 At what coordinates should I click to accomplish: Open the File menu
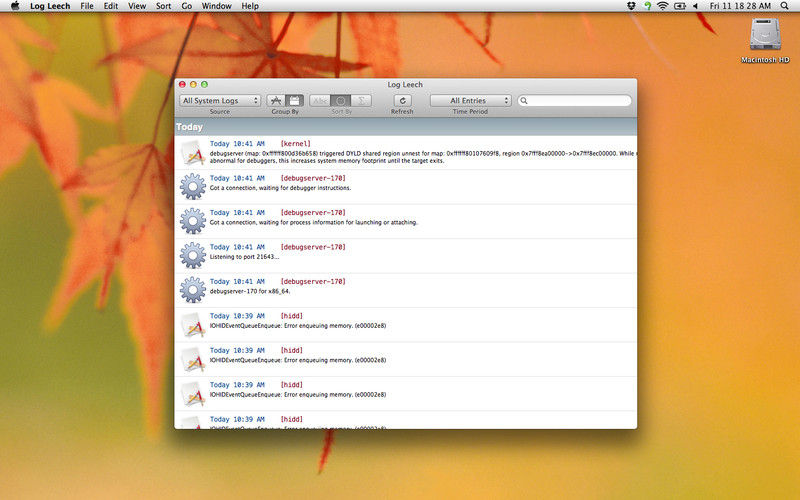(x=87, y=6)
